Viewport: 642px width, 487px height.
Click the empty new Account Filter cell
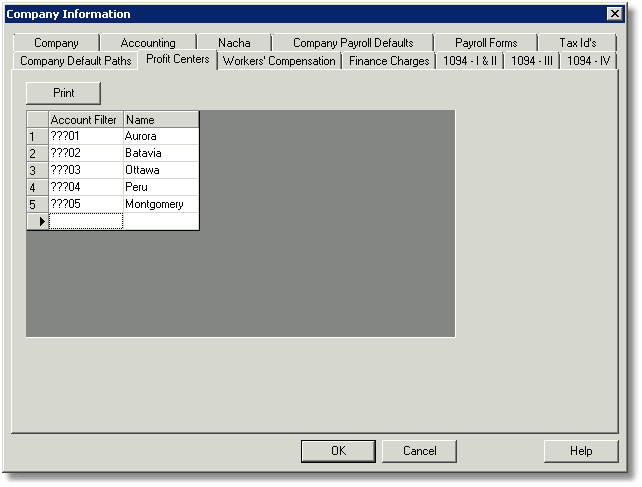tap(86, 221)
